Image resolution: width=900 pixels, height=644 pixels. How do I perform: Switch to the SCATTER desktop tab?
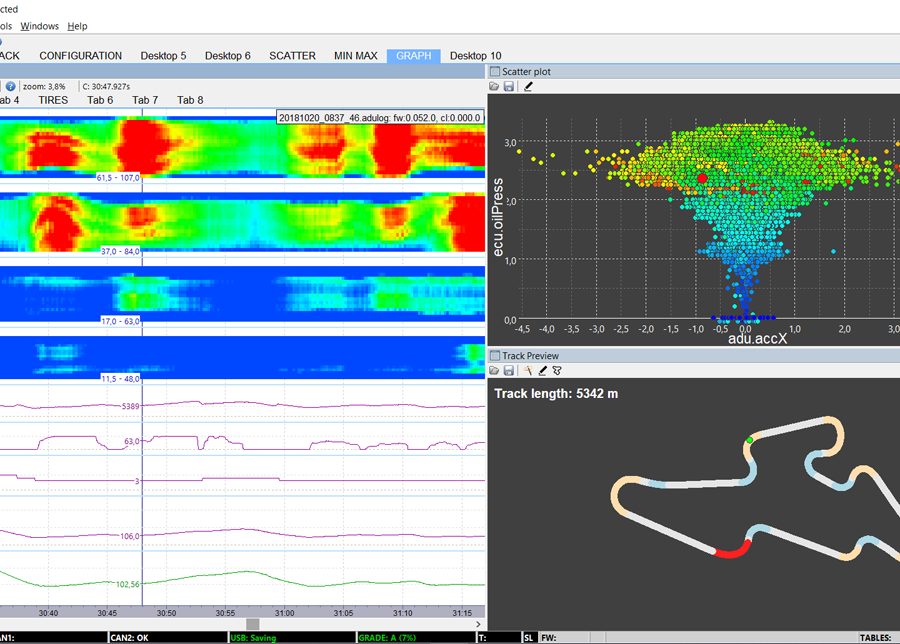click(x=292, y=56)
